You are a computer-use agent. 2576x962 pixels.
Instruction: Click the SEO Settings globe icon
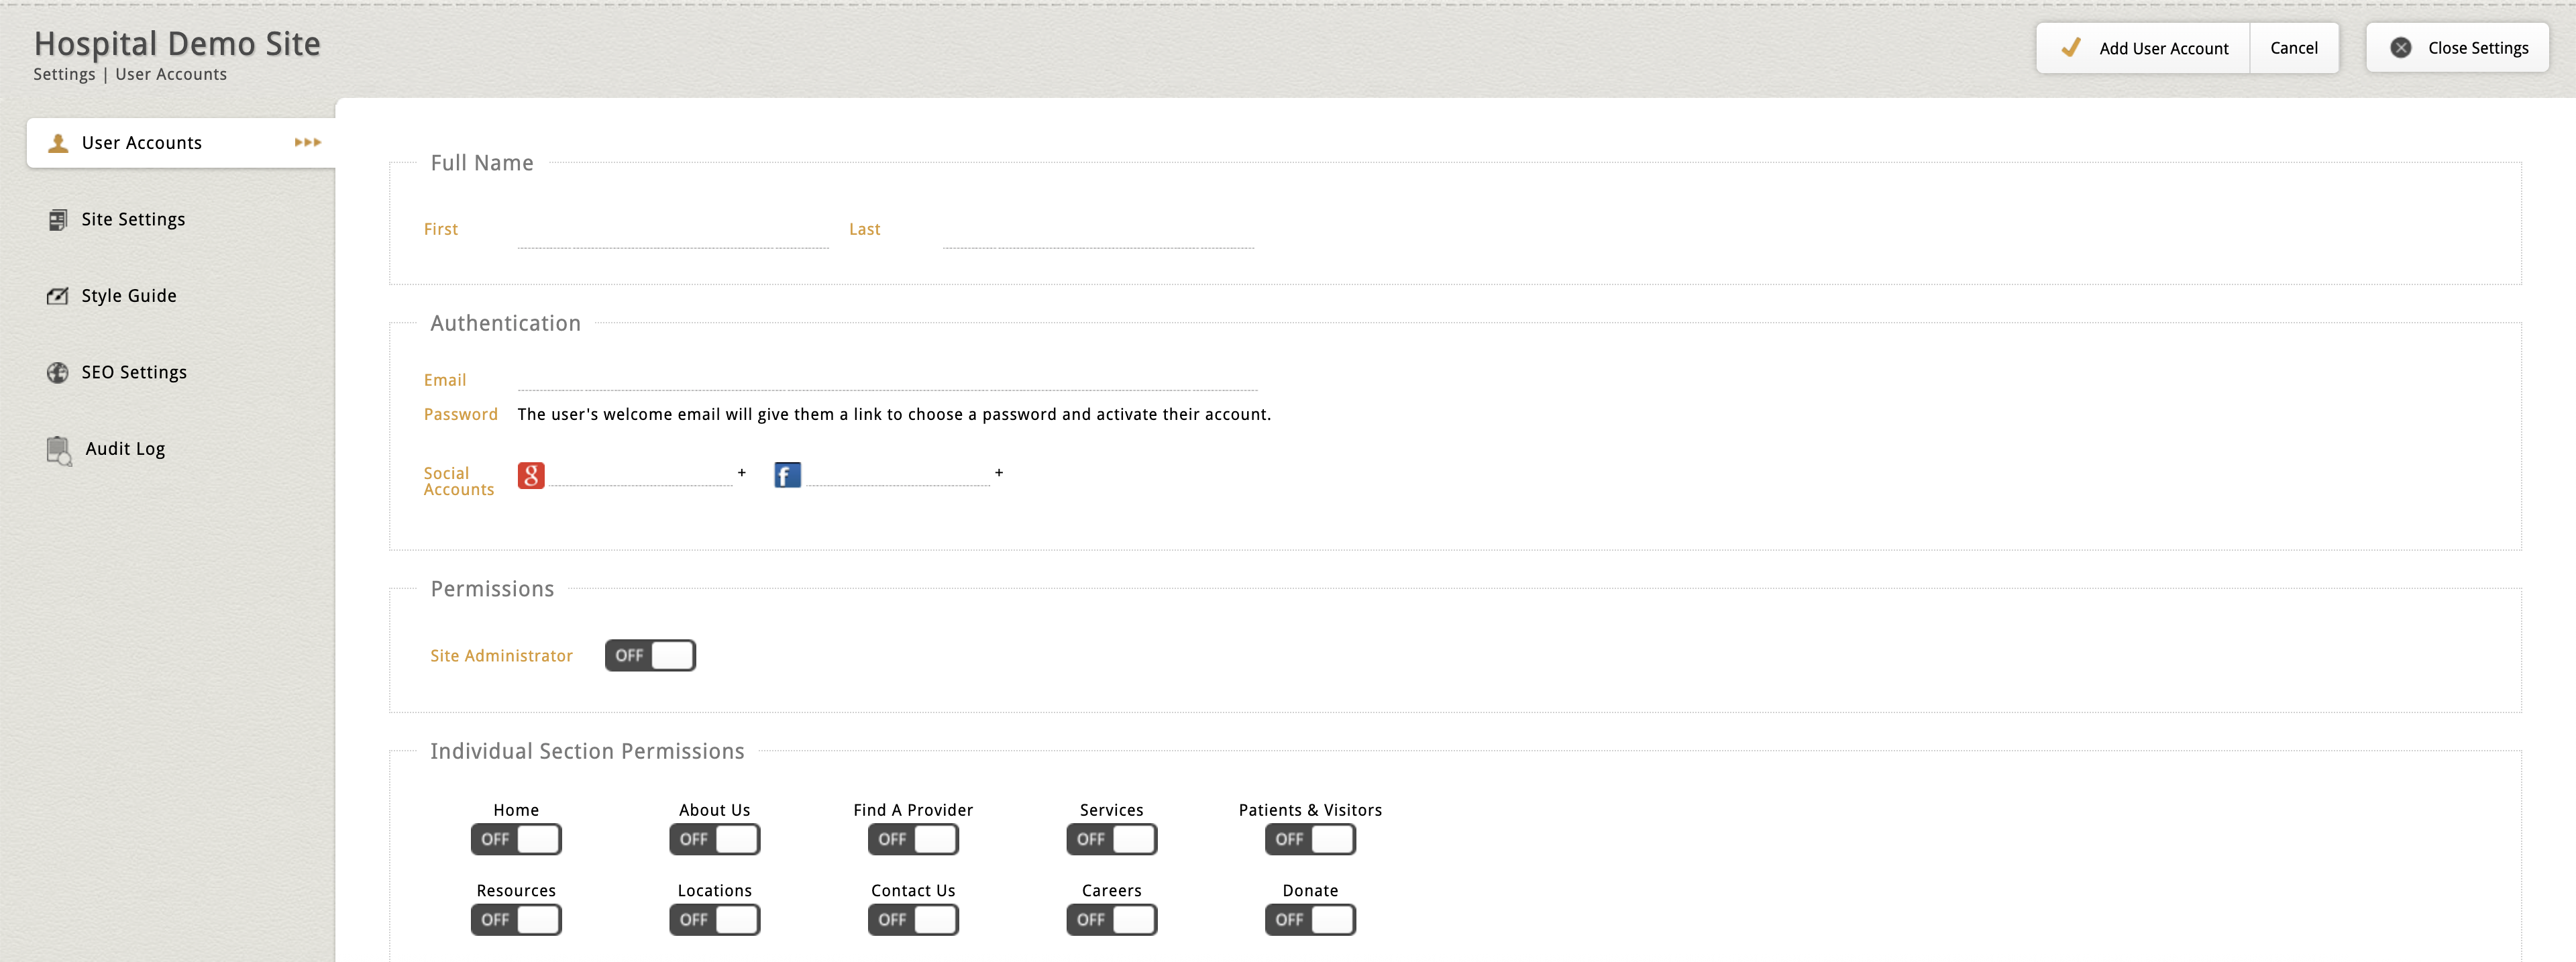(x=58, y=373)
